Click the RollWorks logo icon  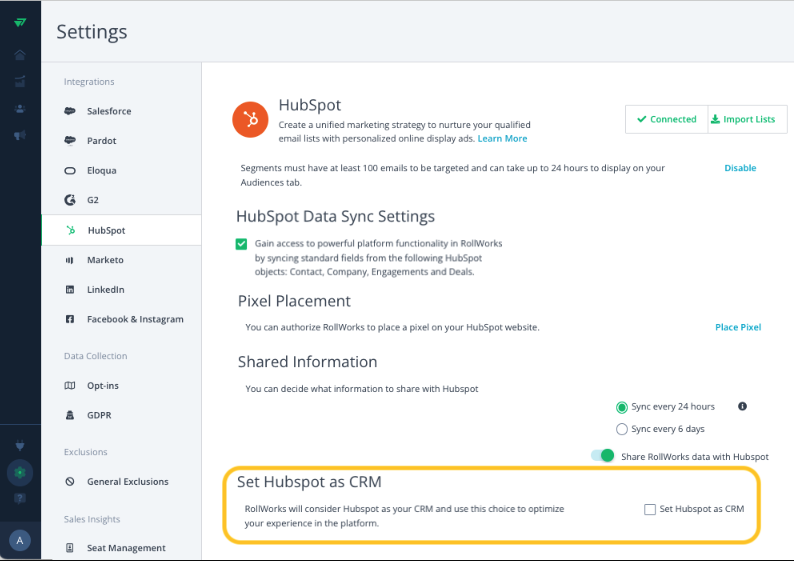click(20, 22)
